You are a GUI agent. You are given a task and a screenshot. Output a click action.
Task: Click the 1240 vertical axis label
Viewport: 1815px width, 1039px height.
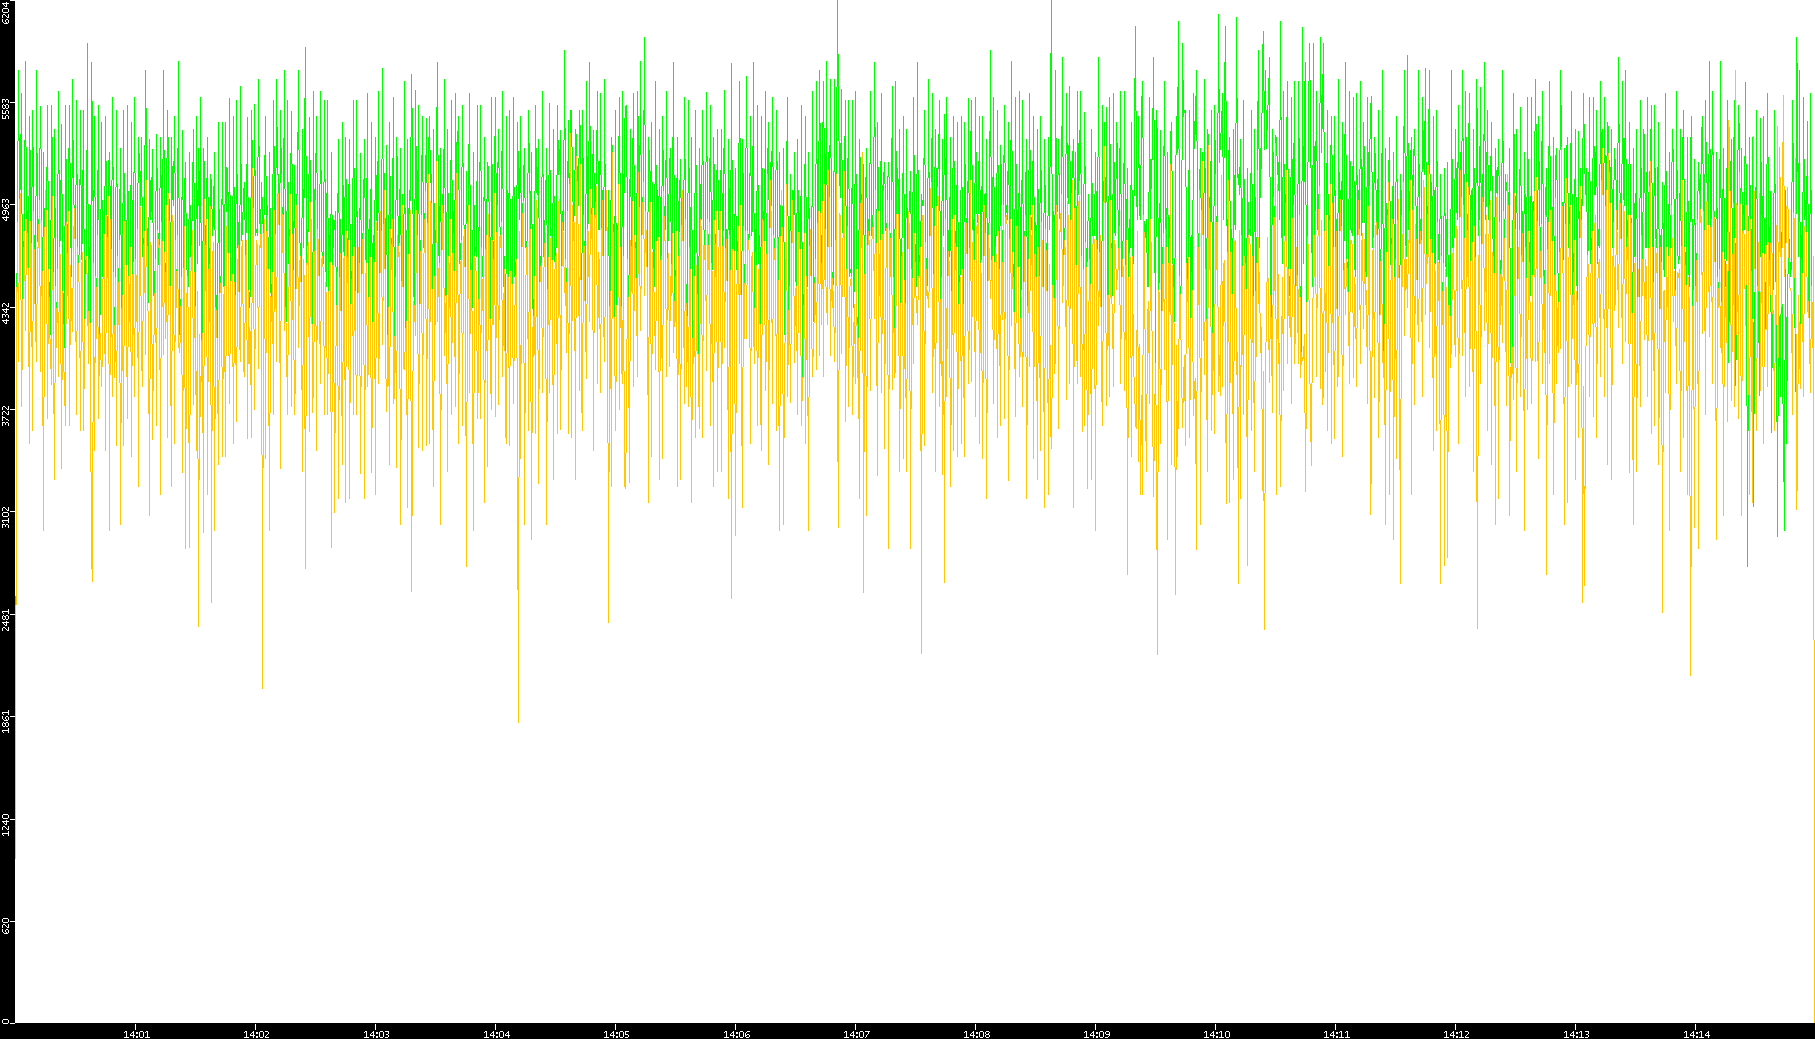(6, 824)
